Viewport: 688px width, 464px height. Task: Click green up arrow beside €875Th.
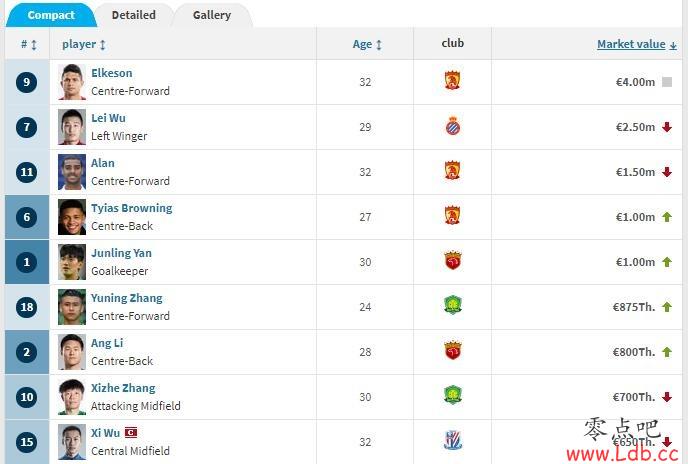(667, 307)
